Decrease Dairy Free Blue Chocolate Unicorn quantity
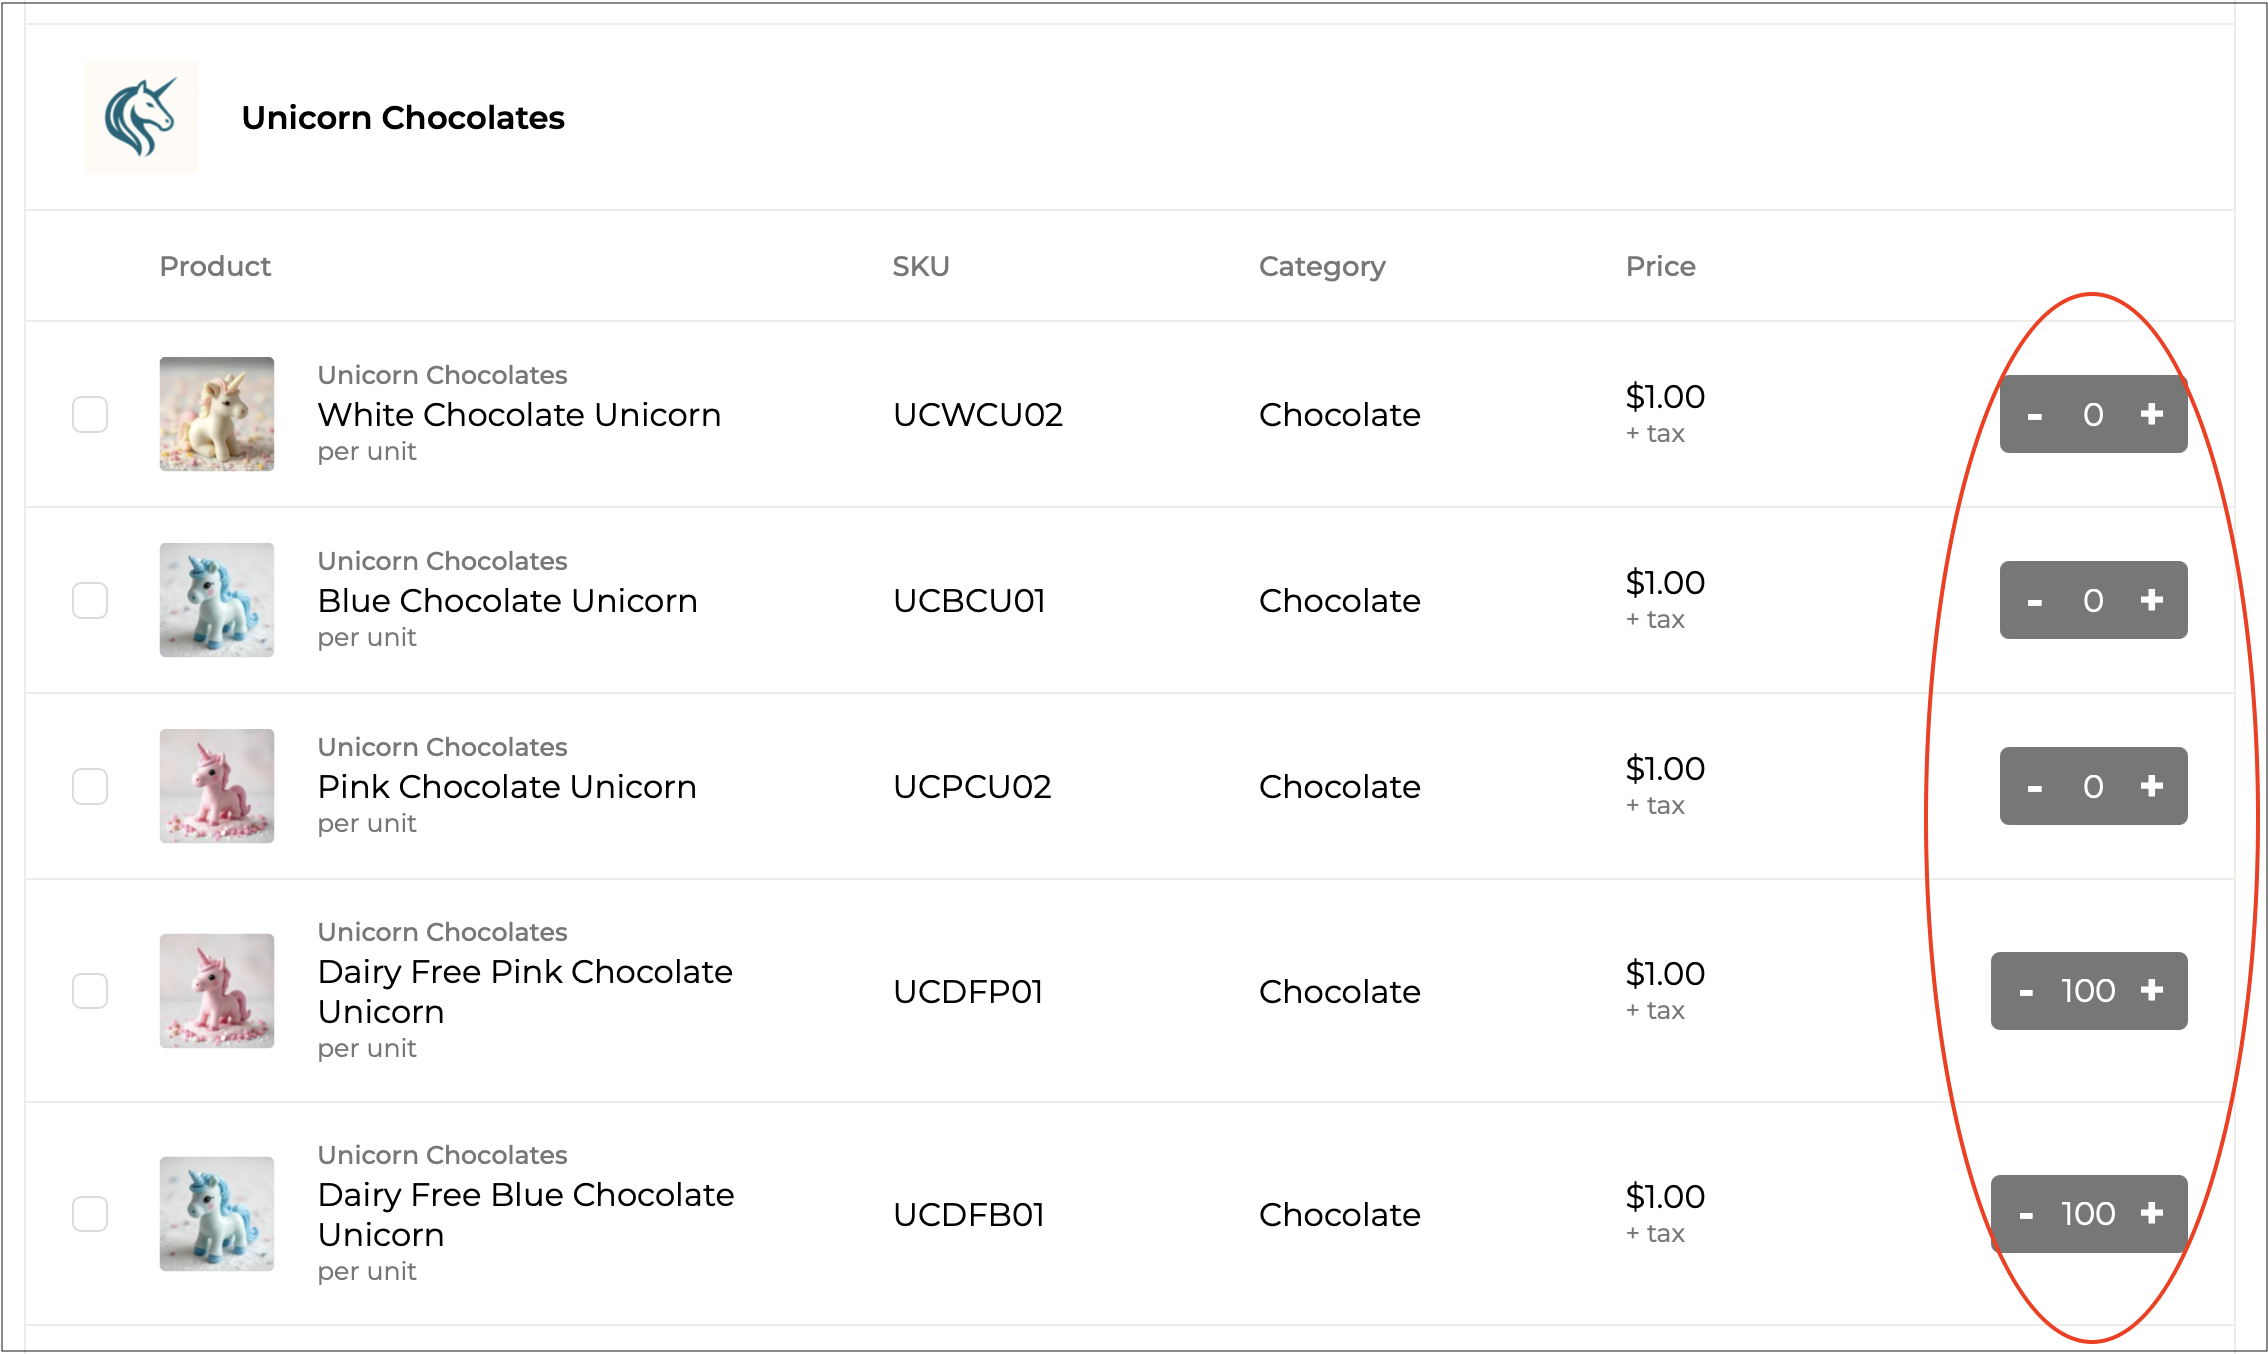 click(2026, 1215)
